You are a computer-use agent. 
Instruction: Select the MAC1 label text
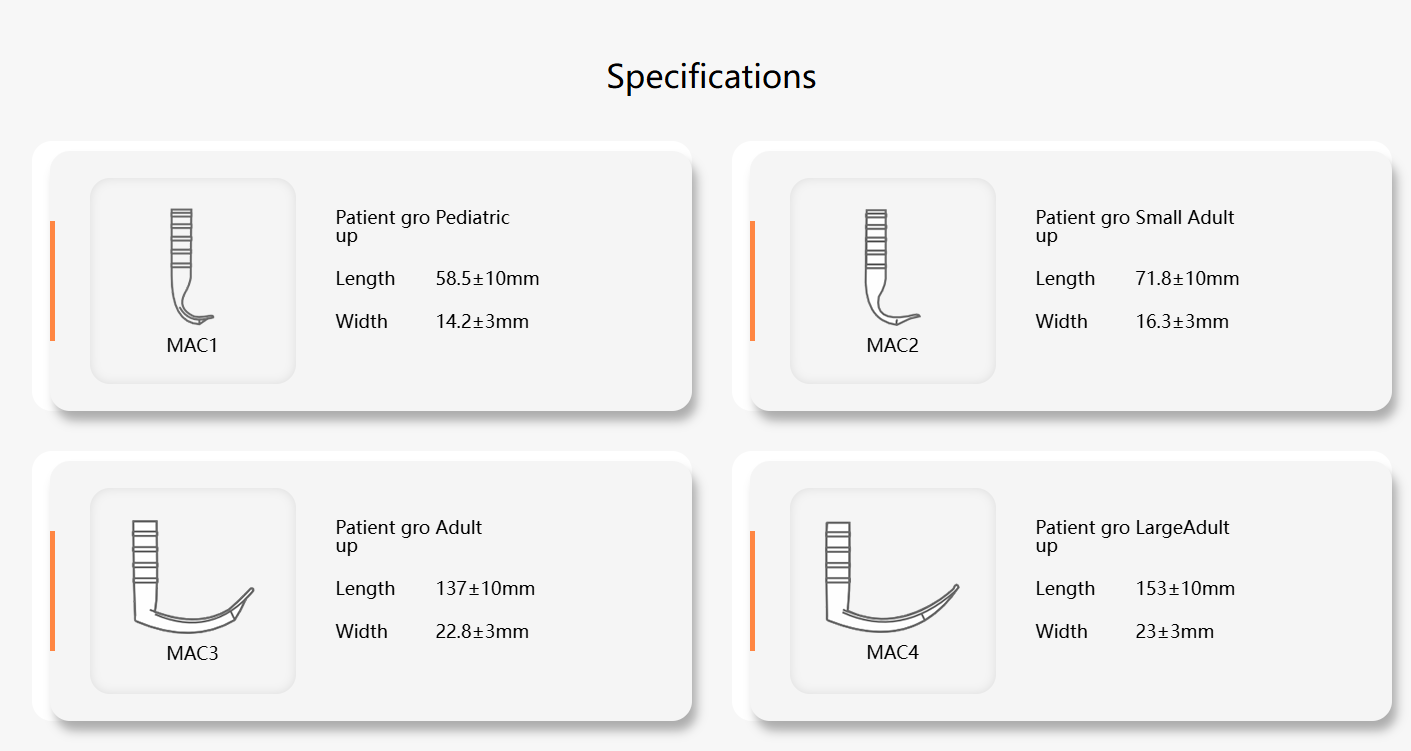point(192,346)
